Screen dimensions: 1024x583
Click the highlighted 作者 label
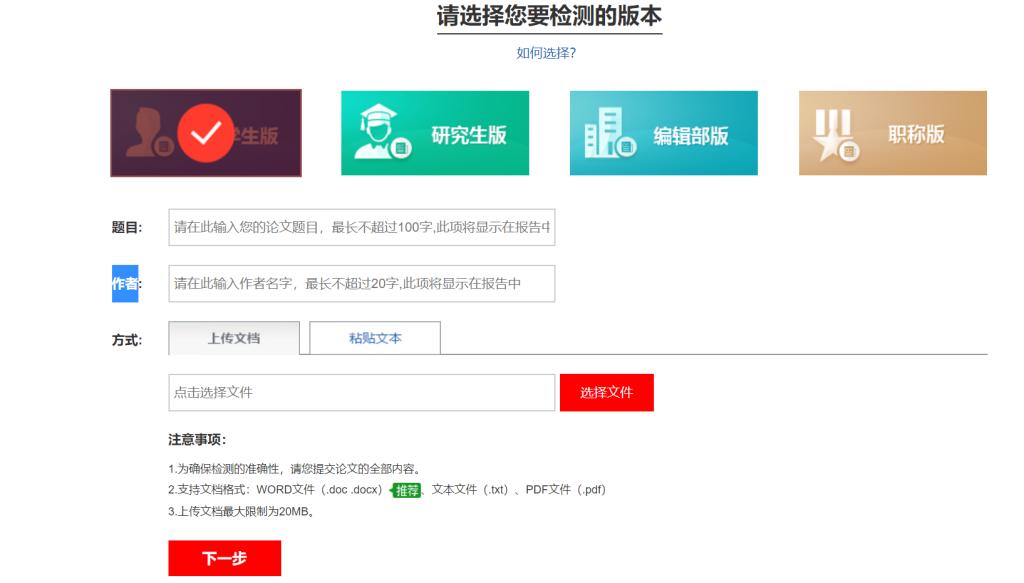pyautogui.click(x=125, y=284)
